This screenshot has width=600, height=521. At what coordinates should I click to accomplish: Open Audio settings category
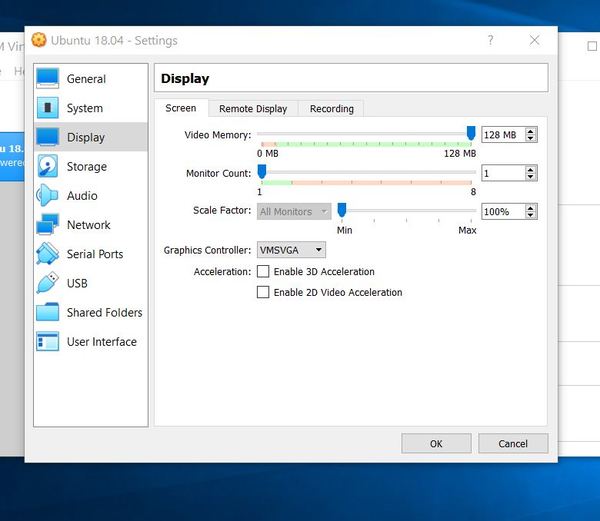click(x=90, y=195)
